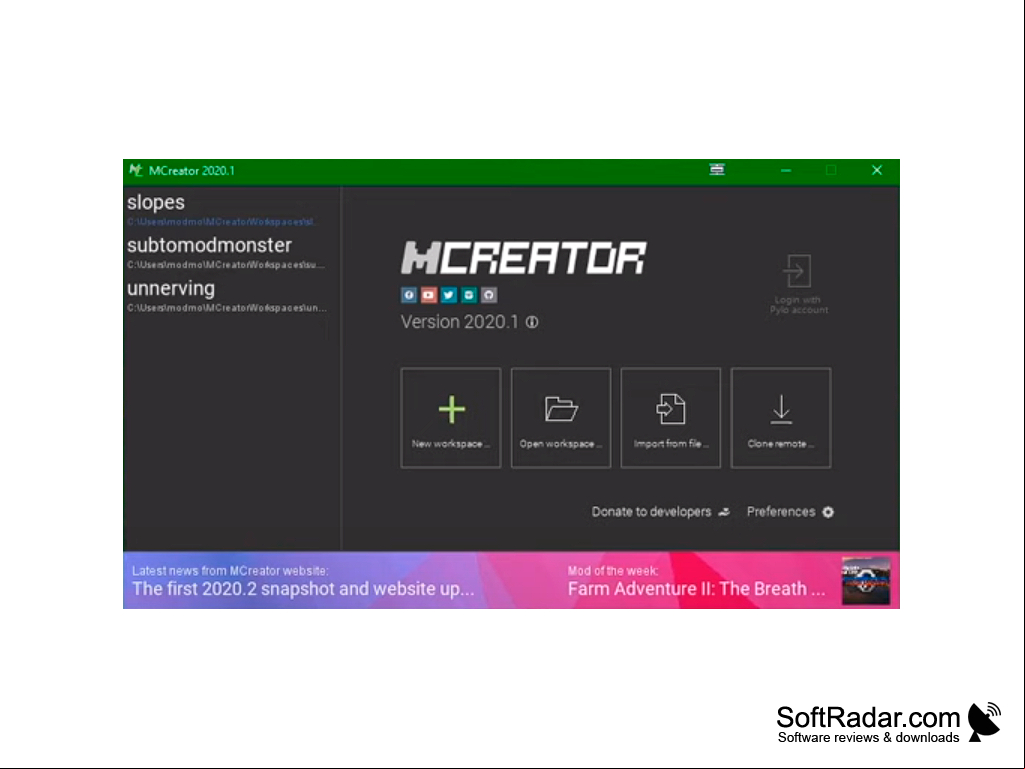The height and width of the screenshot is (769, 1025).
Task: Minimize the MCreator window
Action: [786, 171]
